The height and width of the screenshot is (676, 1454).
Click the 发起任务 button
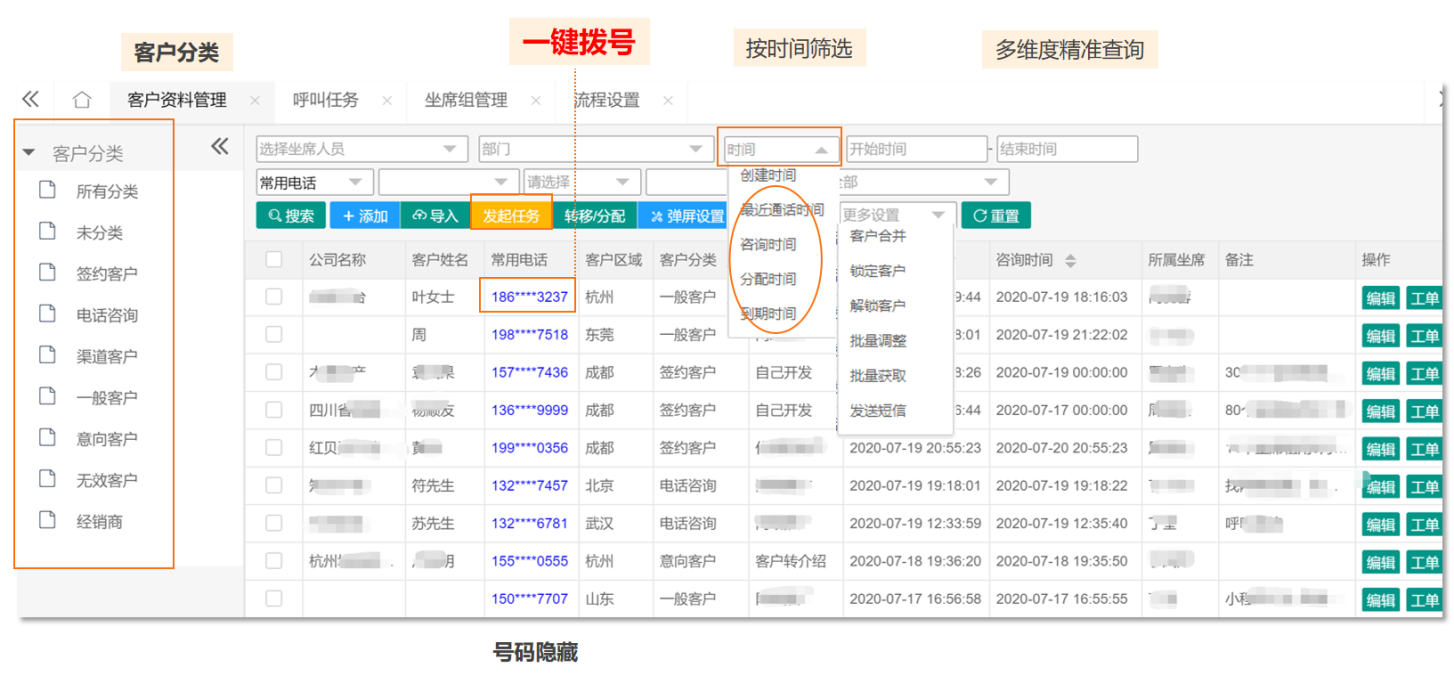[511, 215]
